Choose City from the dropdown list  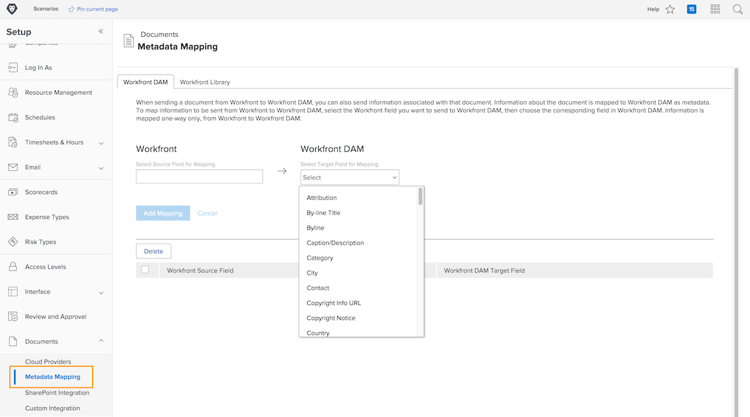(312, 273)
